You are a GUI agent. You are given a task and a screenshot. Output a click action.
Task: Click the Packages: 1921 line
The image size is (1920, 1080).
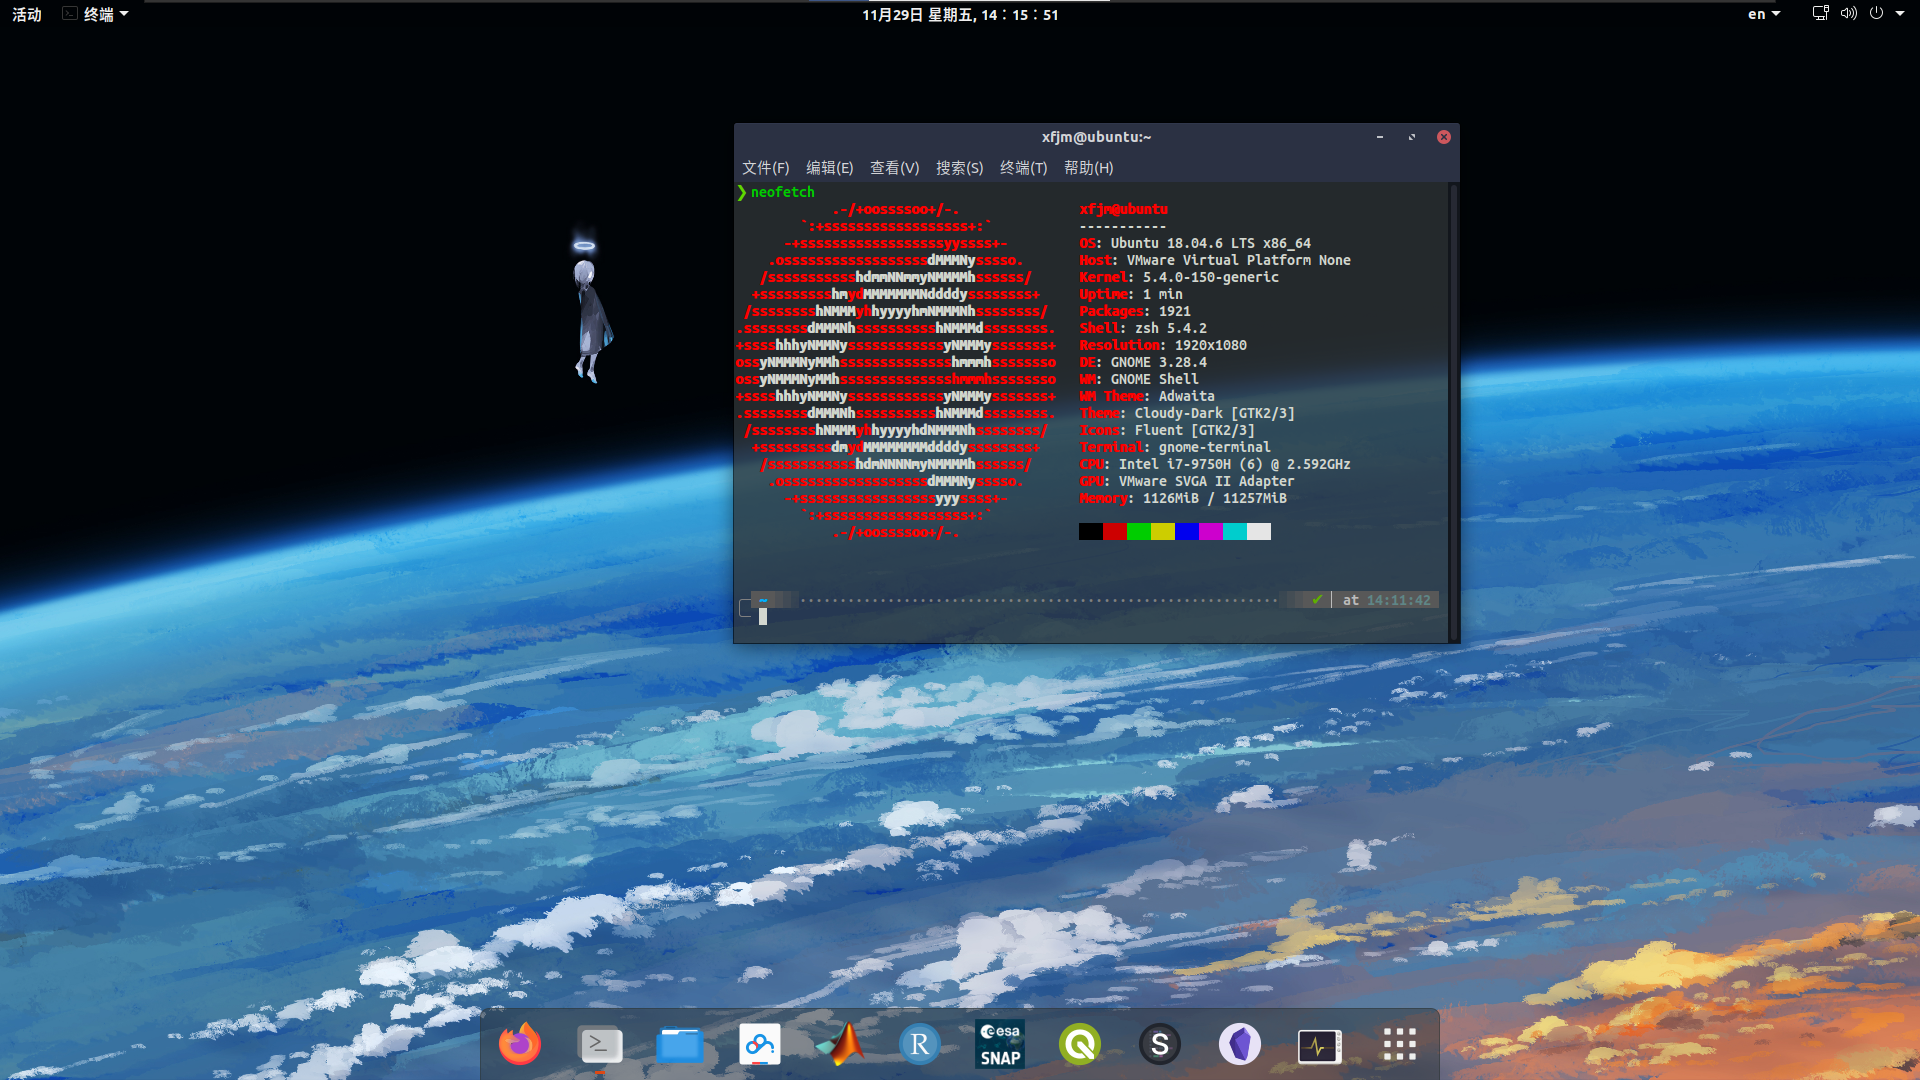(1135, 311)
